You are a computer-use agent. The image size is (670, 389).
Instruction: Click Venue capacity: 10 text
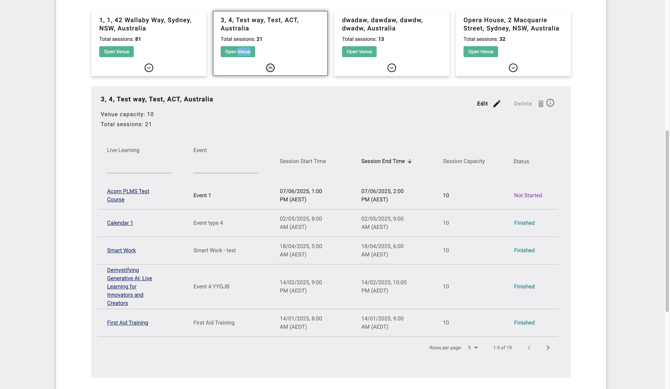pyautogui.click(x=127, y=114)
